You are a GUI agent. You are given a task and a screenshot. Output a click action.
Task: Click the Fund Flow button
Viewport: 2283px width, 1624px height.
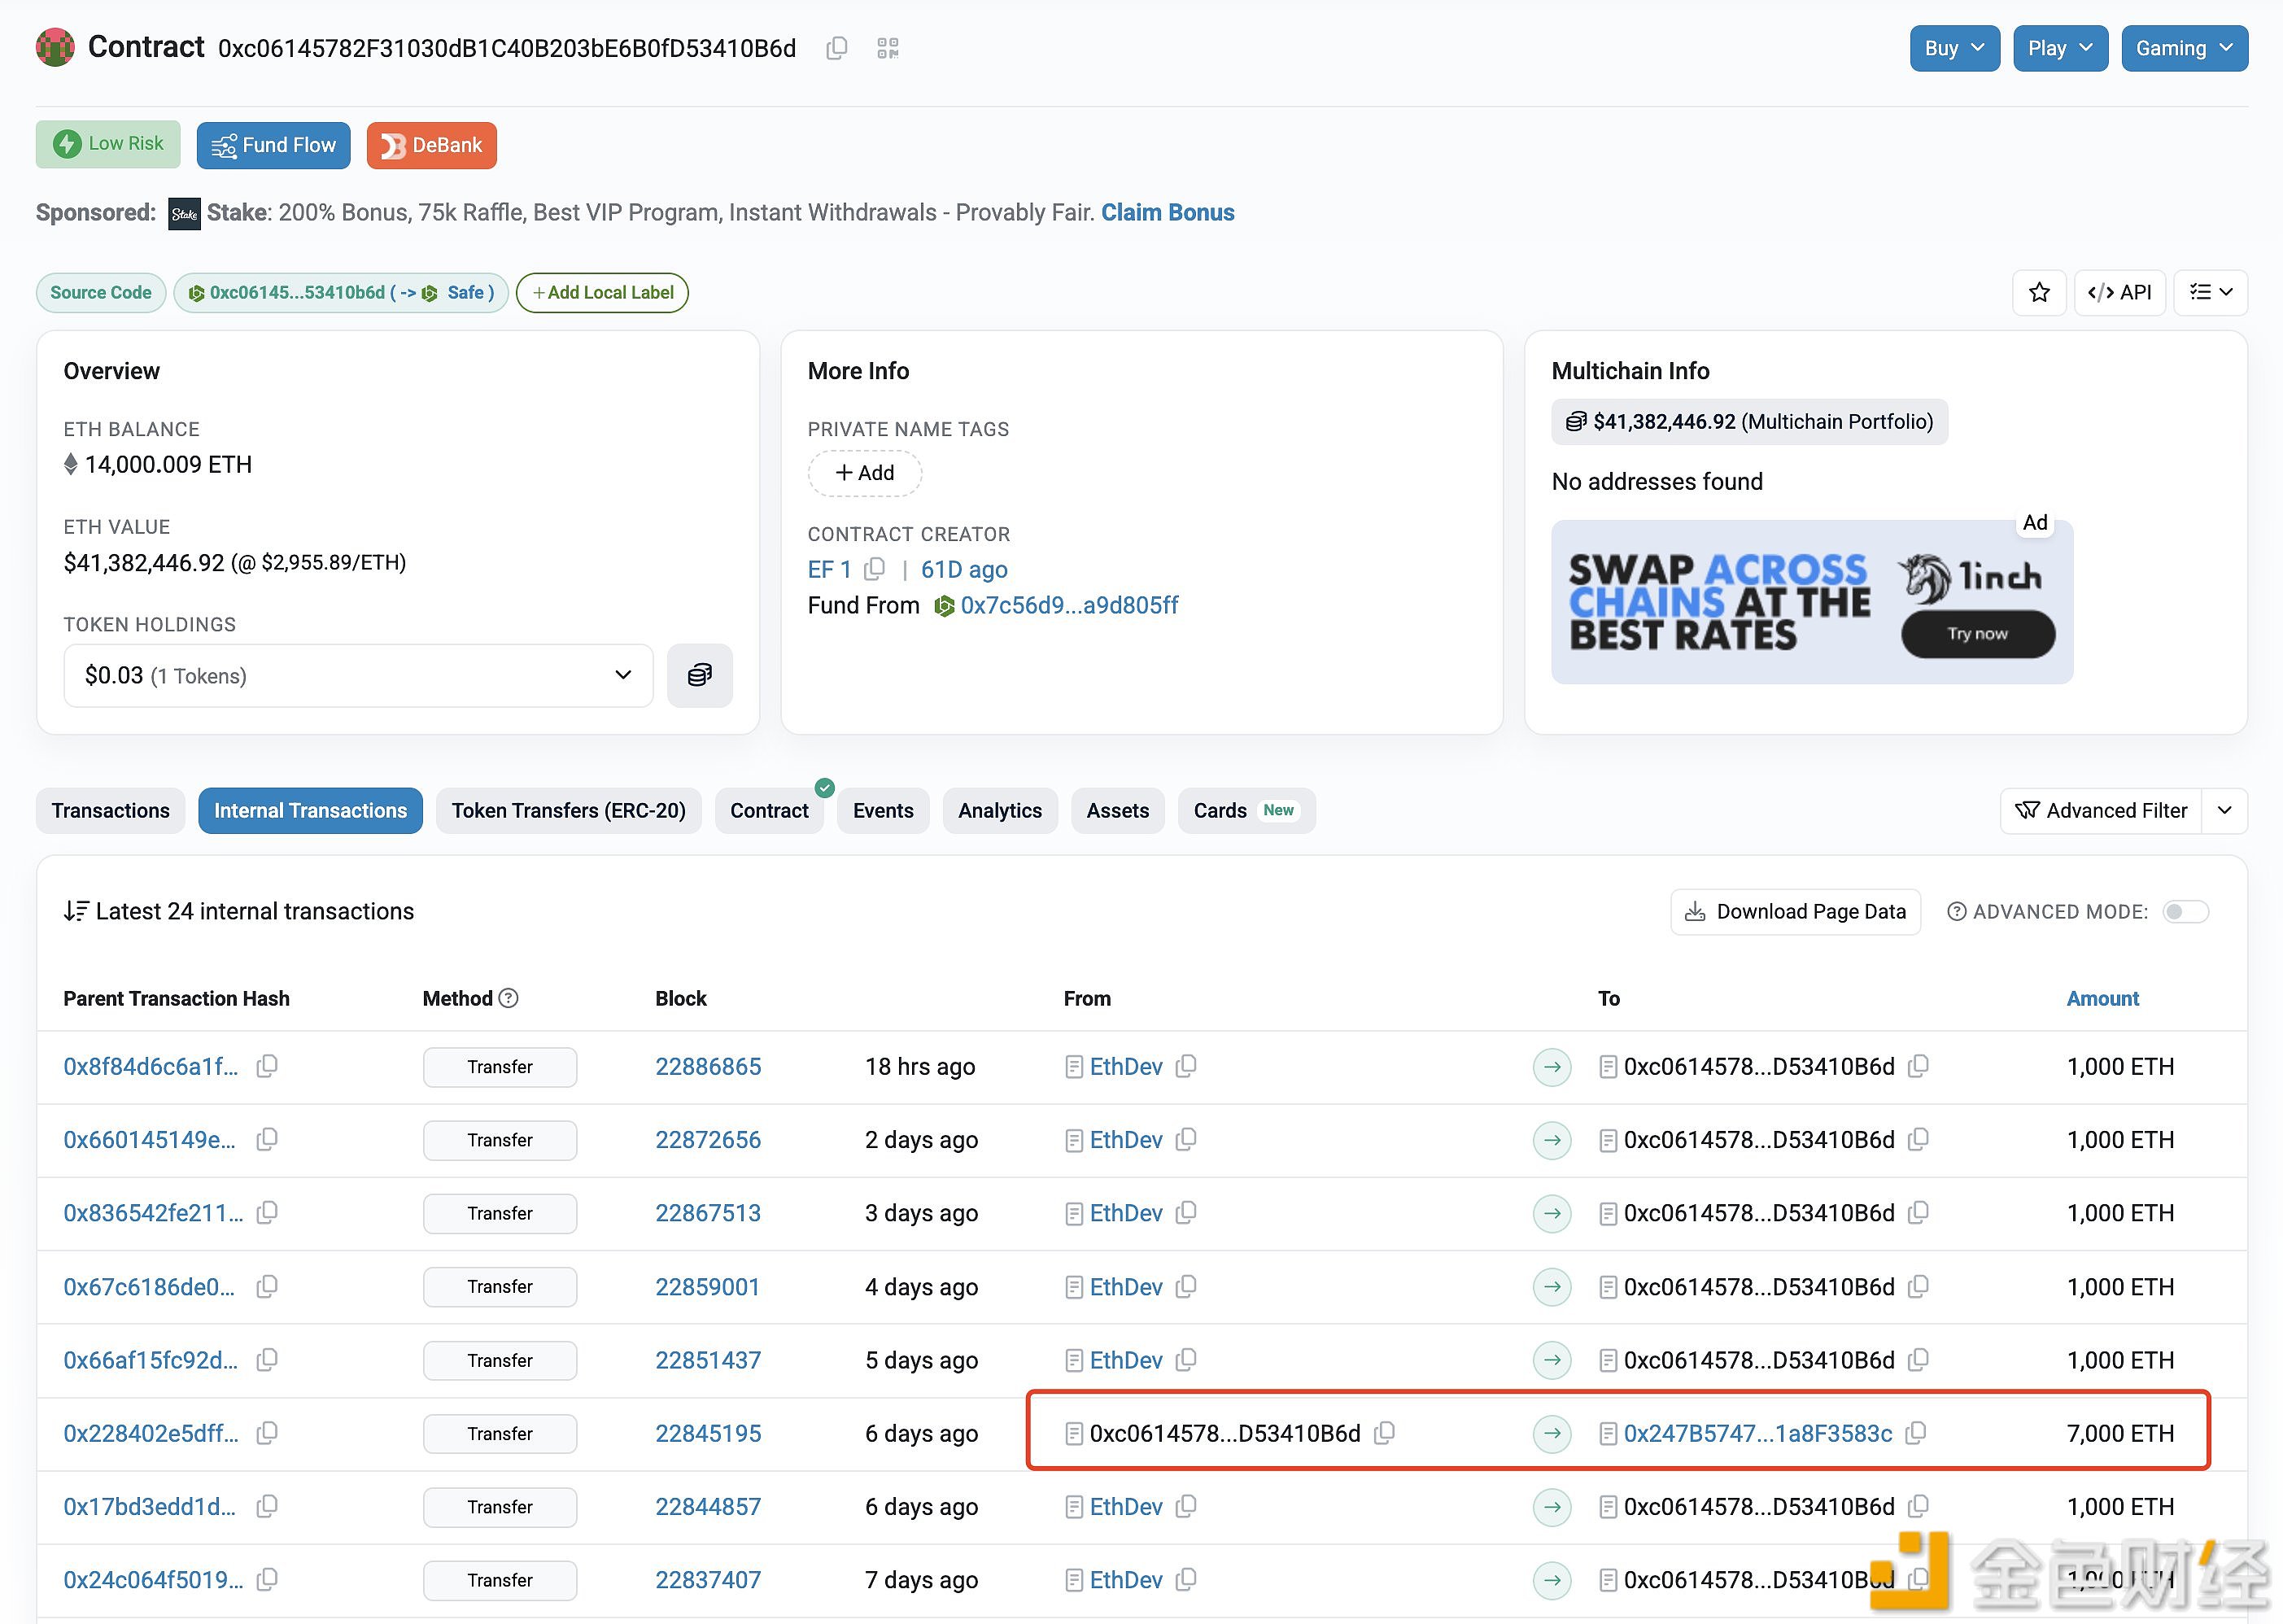(x=273, y=145)
